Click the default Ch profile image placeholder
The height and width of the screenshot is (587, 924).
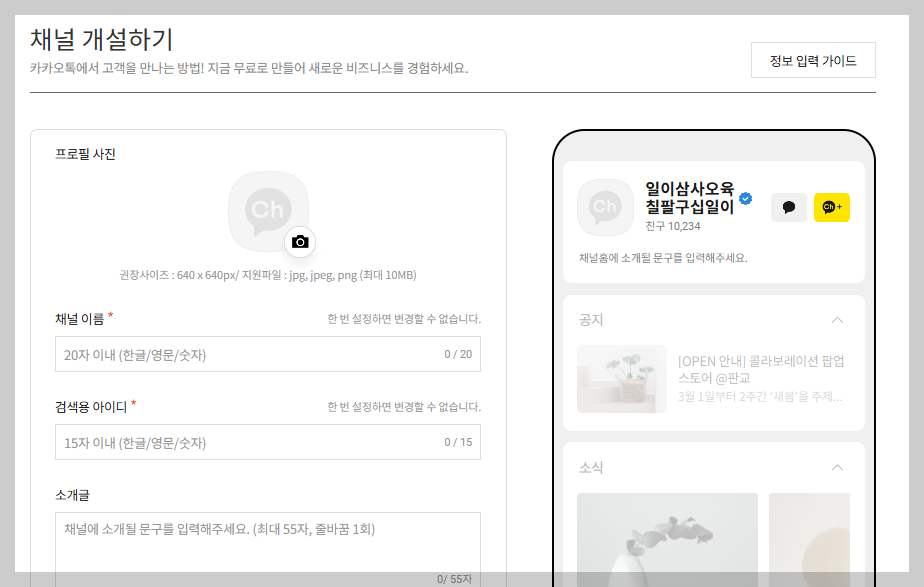[x=268, y=211]
